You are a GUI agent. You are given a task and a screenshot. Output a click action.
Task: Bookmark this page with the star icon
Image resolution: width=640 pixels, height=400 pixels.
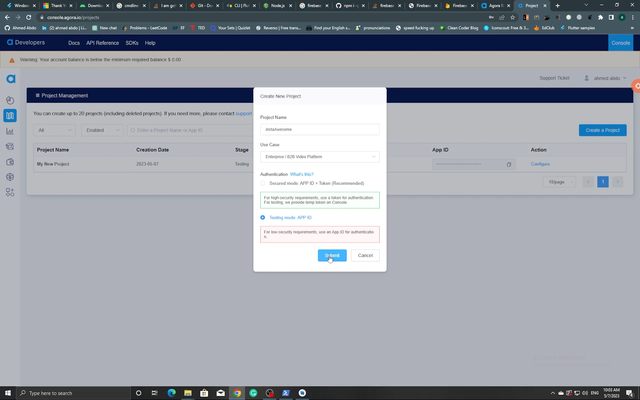point(513,18)
